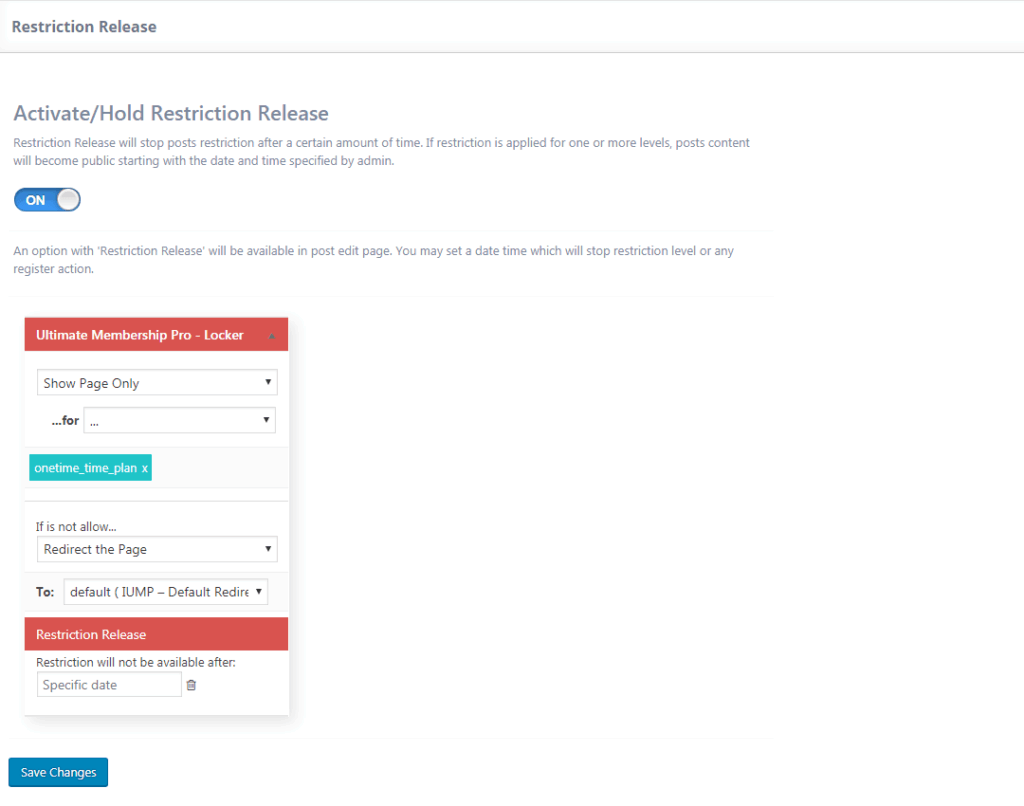The width and height of the screenshot is (1024, 806).
Task: Toggle the ON restriction release switch
Action: [x=47, y=200]
